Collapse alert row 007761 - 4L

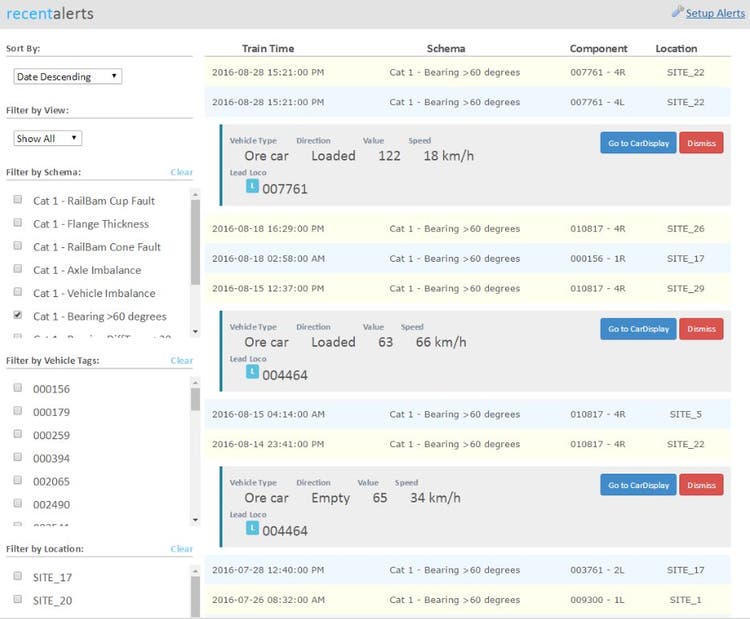[x=467, y=102]
